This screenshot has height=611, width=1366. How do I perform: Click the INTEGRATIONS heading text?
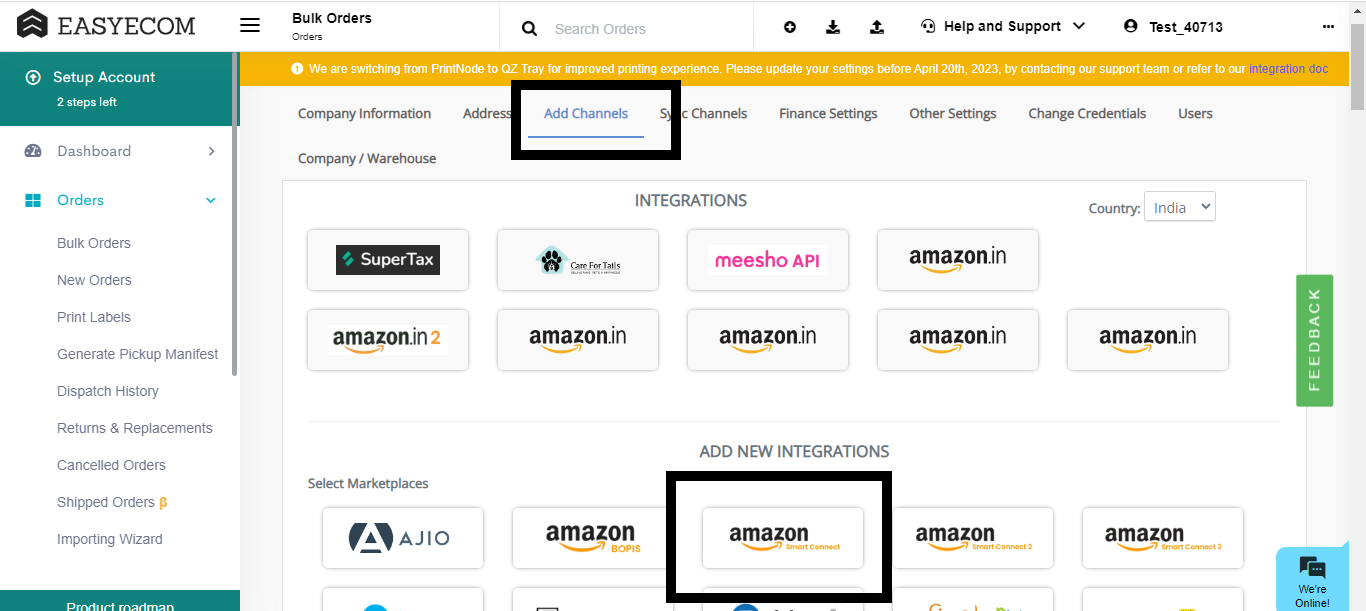[691, 200]
